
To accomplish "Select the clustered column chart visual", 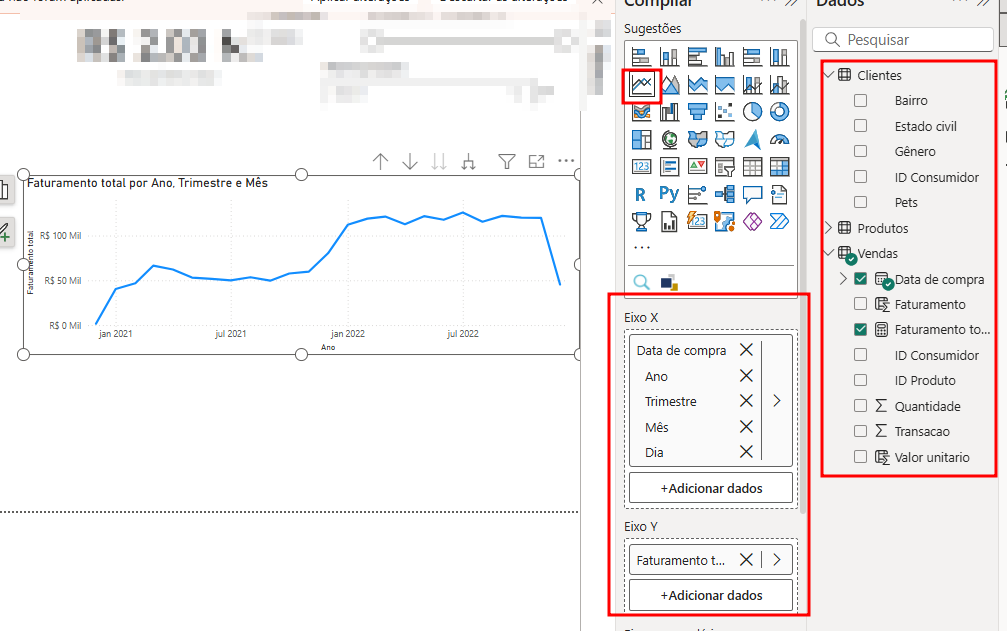I will pyautogui.click(x=724, y=57).
